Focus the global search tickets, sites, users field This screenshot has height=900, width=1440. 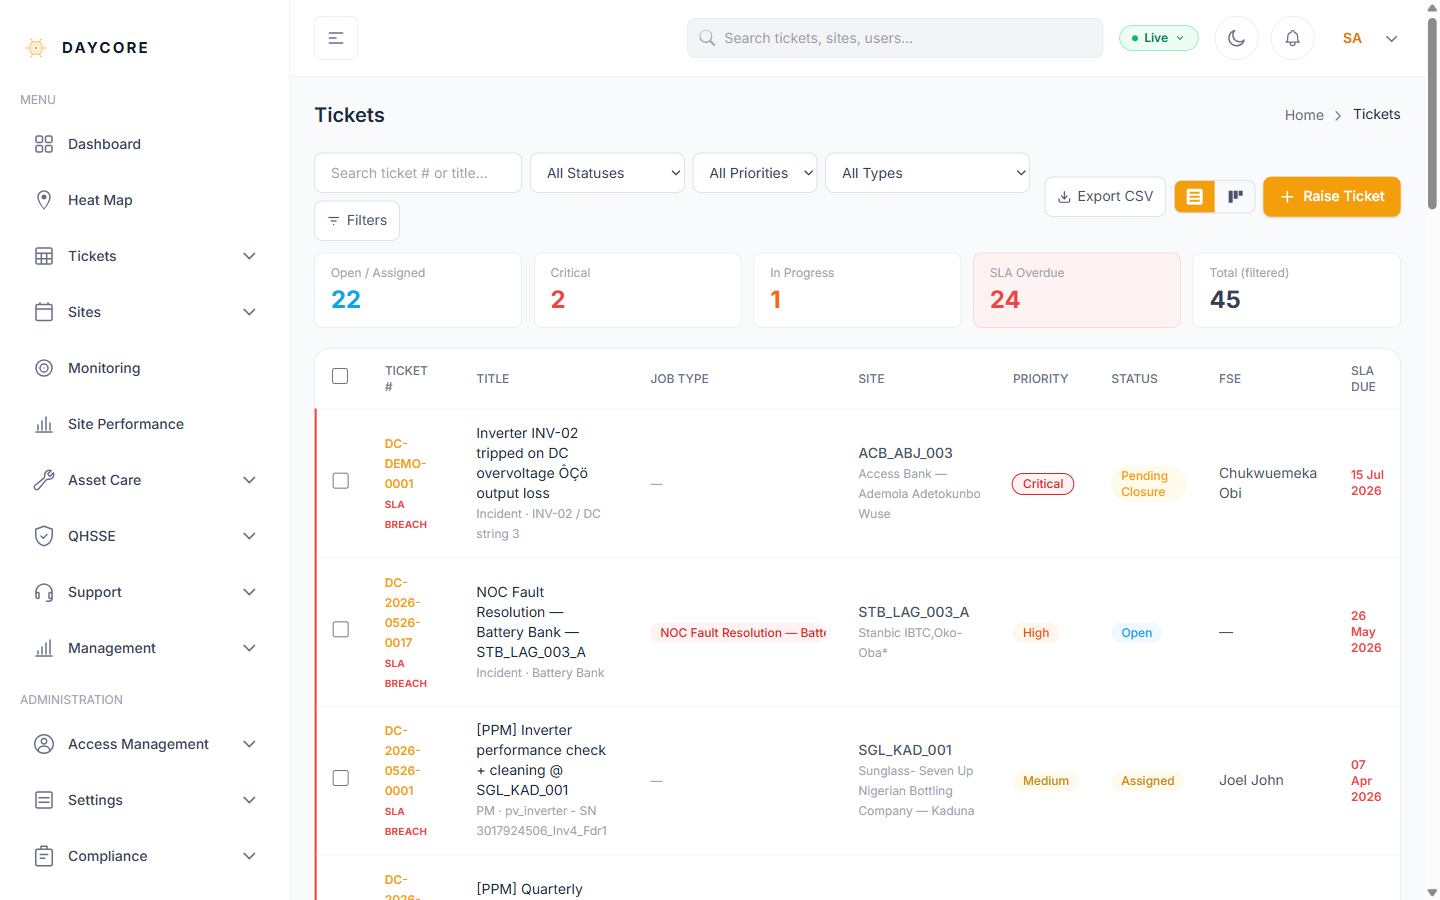[895, 38]
